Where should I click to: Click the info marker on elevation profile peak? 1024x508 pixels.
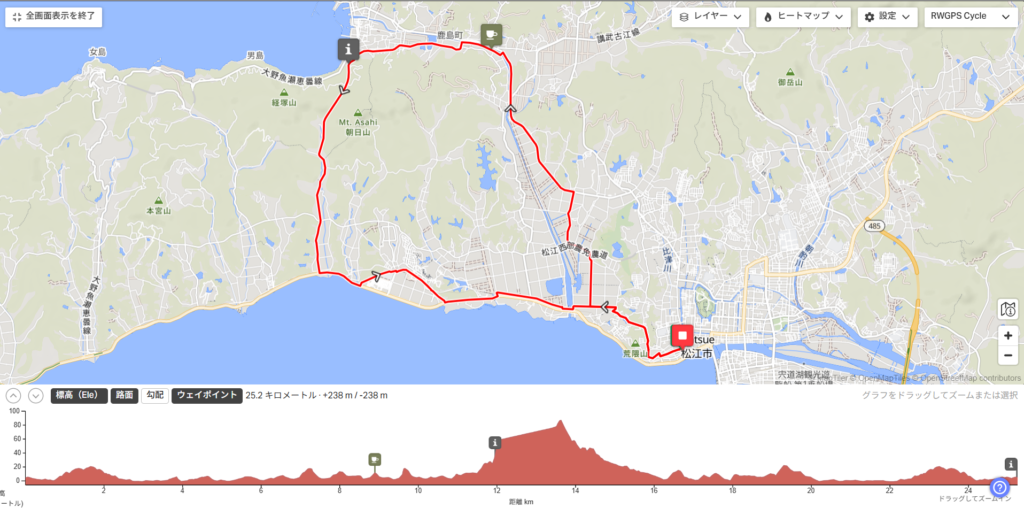[495, 443]
